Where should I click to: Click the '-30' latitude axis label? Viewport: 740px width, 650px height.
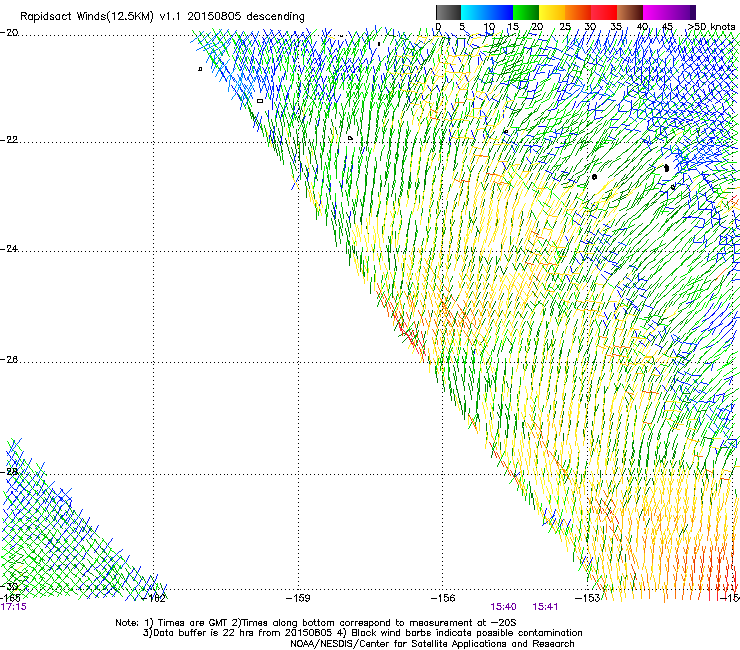point(9,587)
